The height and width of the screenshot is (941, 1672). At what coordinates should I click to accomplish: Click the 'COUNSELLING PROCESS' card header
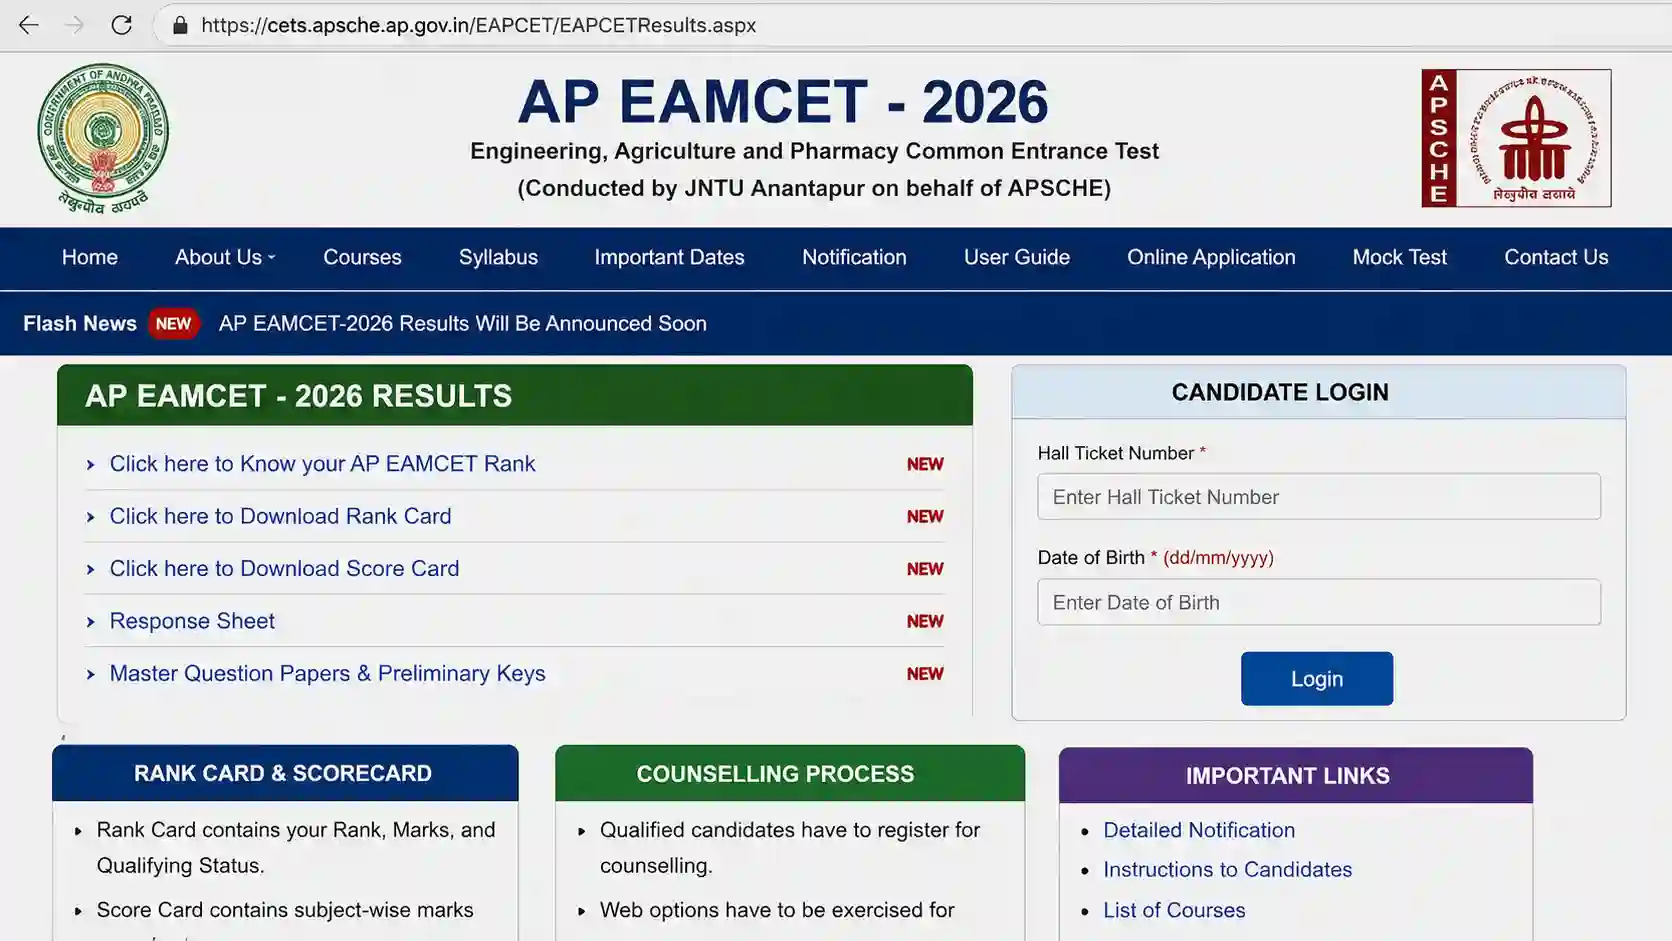pos(790,773)
